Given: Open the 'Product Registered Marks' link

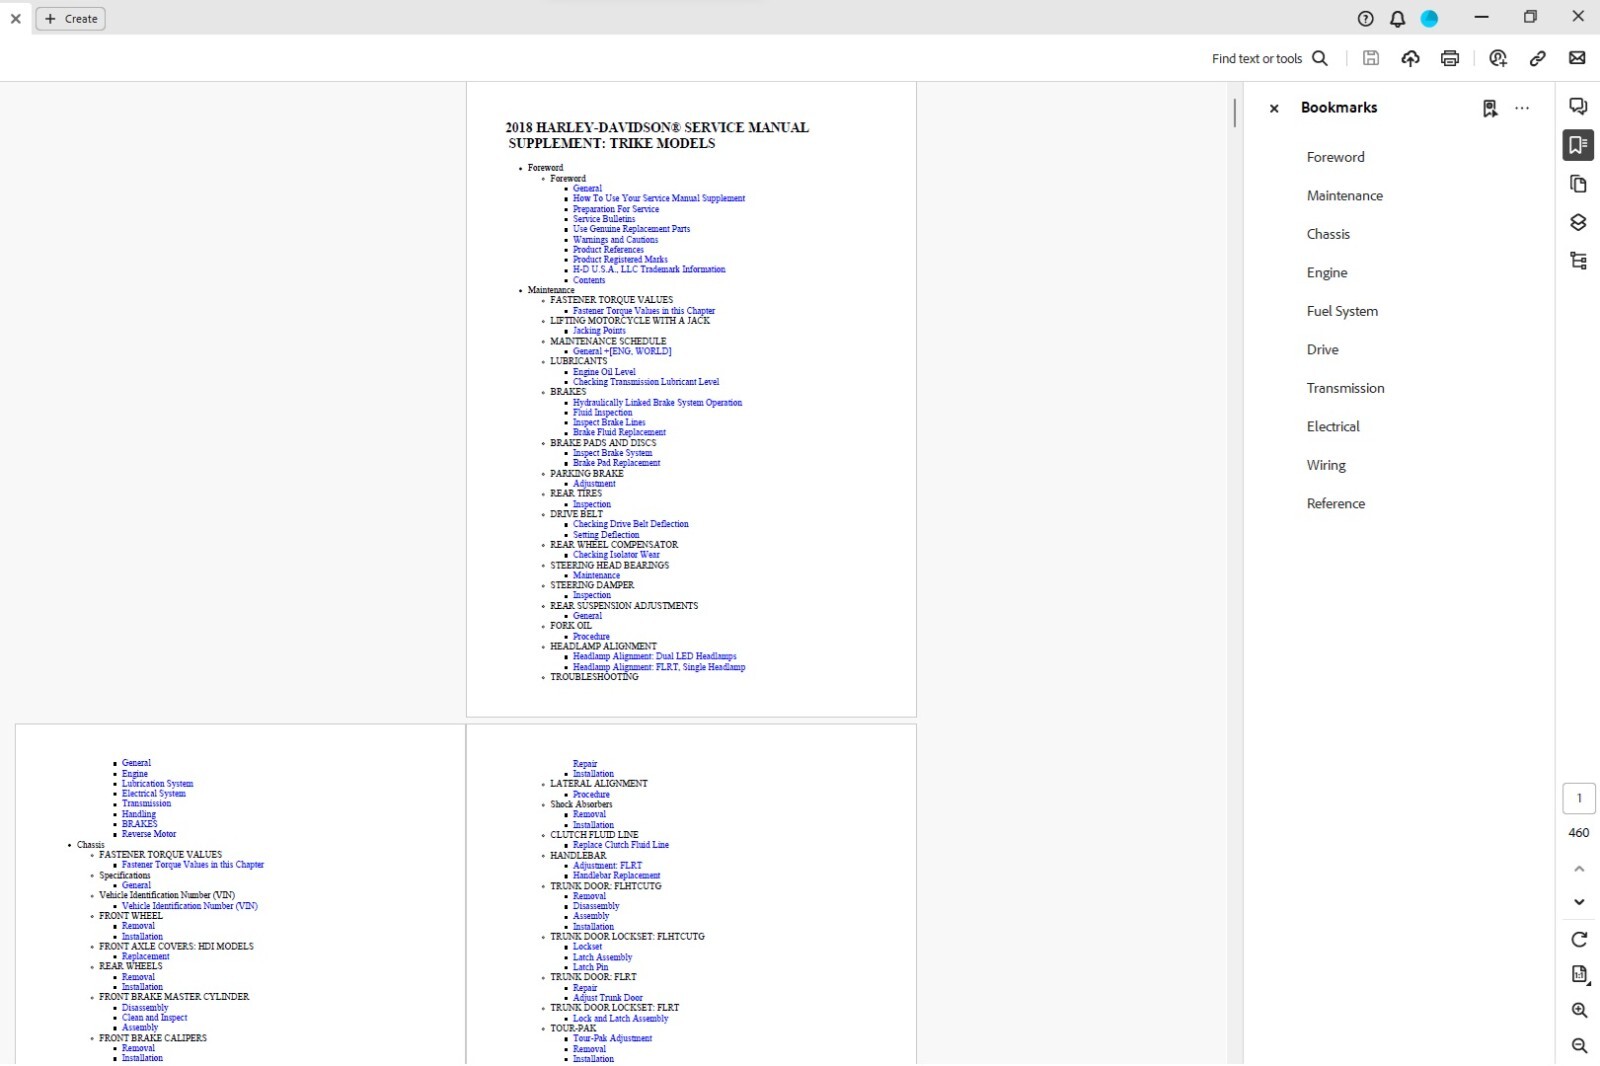Looking at the screenshot, I should pyautogui.click(x=620, y=259).
